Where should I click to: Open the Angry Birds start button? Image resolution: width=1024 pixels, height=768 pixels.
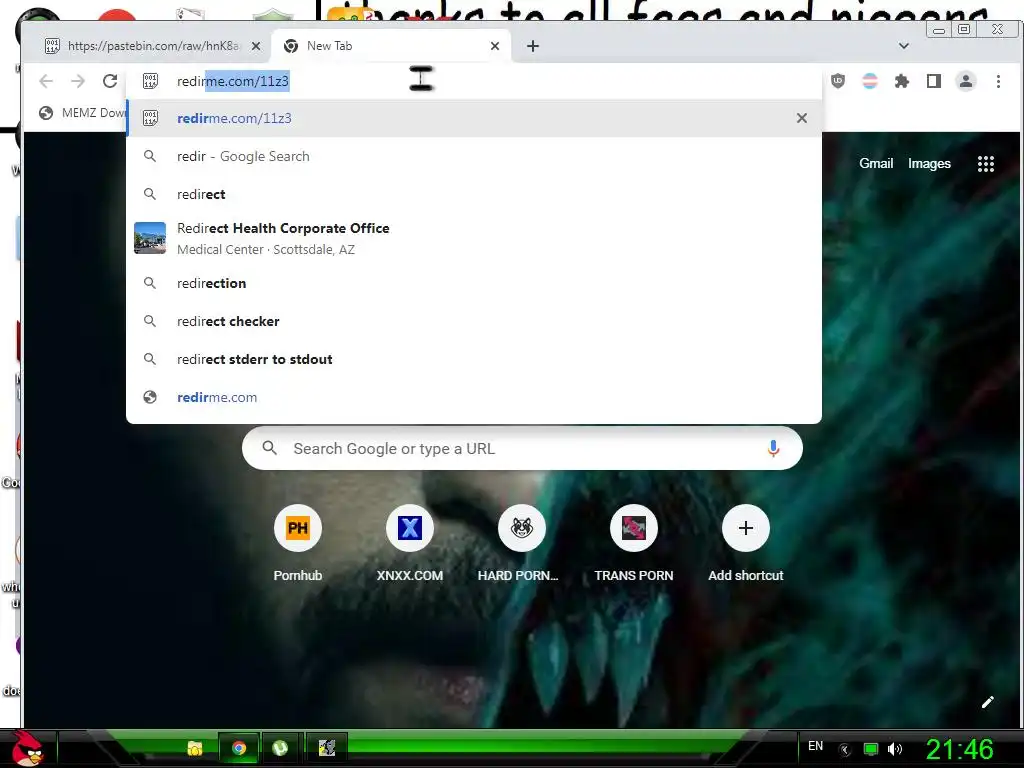[27, 748]
